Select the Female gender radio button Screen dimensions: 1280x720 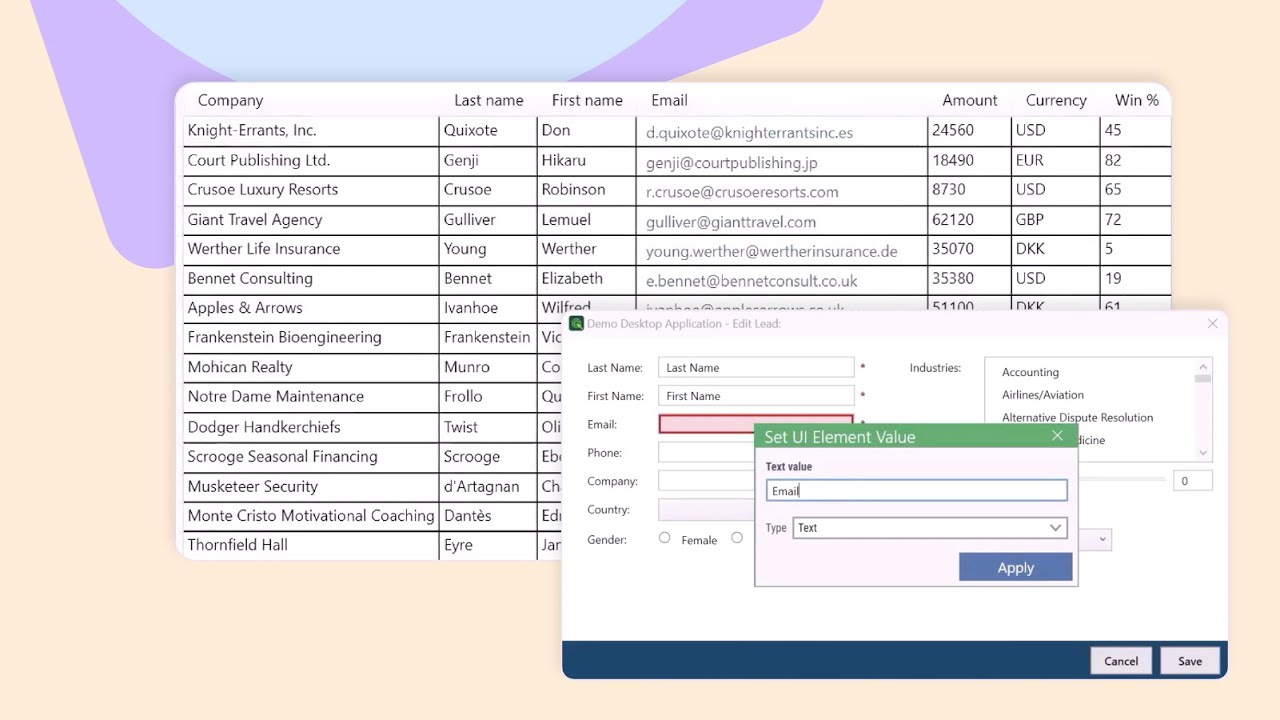(664, 538)
